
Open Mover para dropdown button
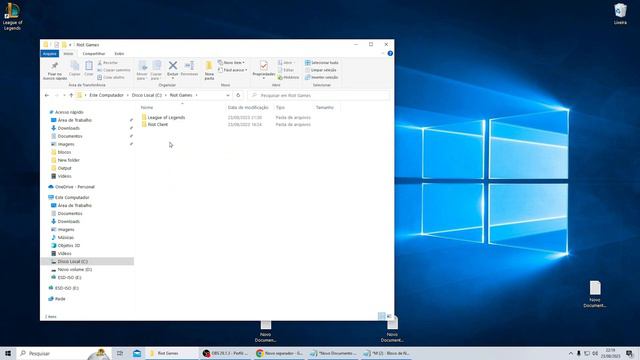point(142,70)
